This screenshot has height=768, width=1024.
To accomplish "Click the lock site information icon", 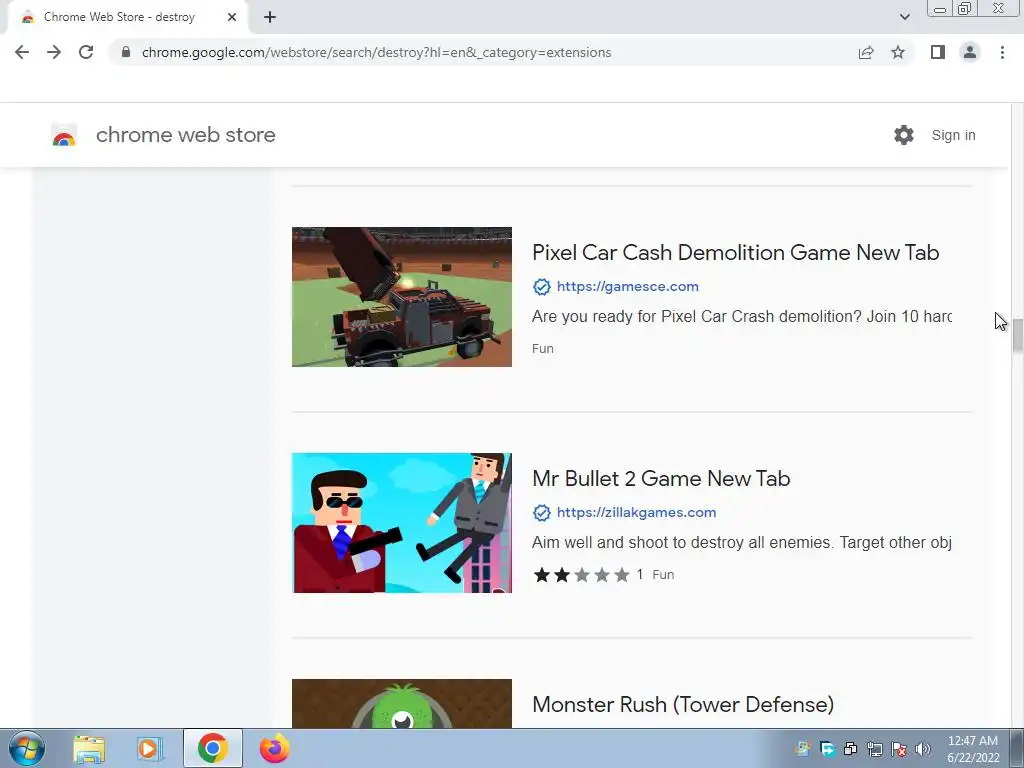I will [x=126, y=52].
